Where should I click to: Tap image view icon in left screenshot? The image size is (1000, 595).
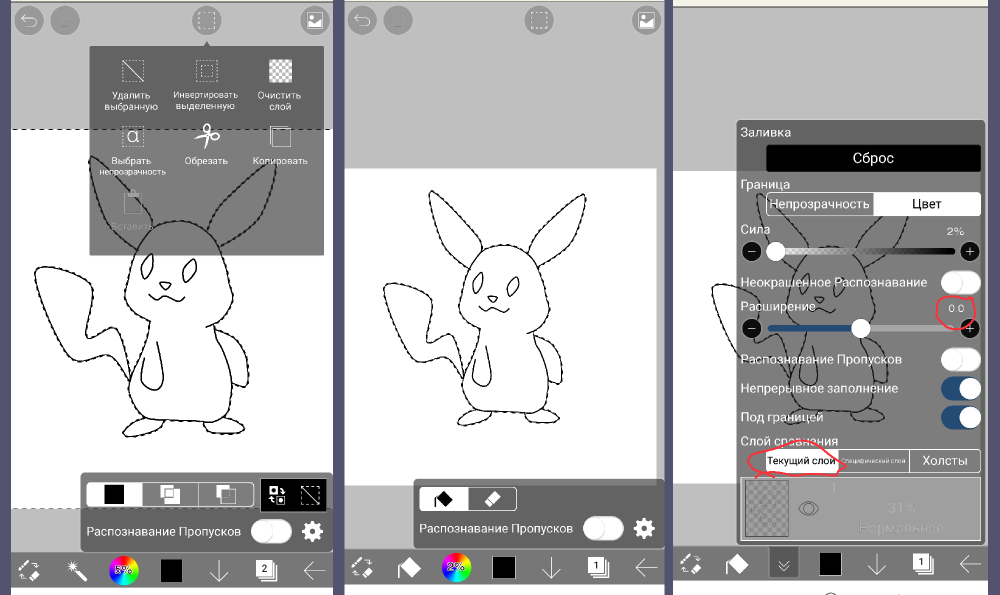(315, 21)
